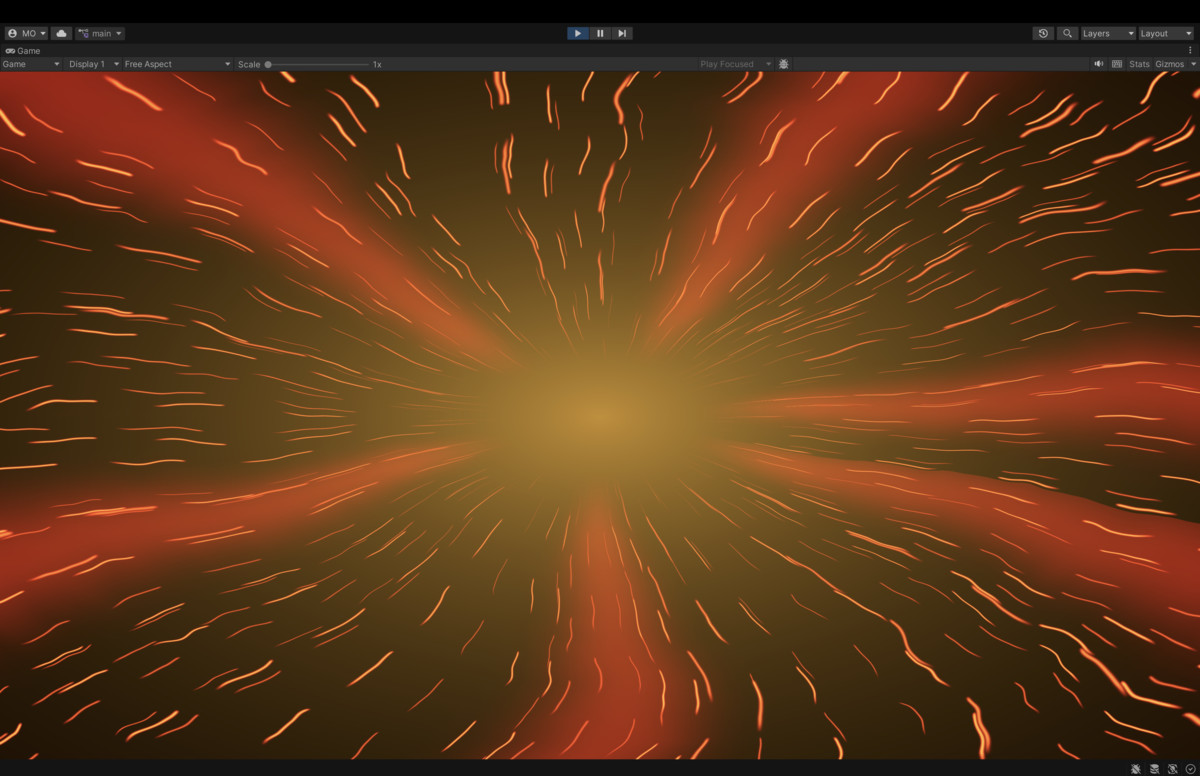Toggle Gizmos in Game view
This screenshot has width=1200, height=776.
(x=1169, y=64)
